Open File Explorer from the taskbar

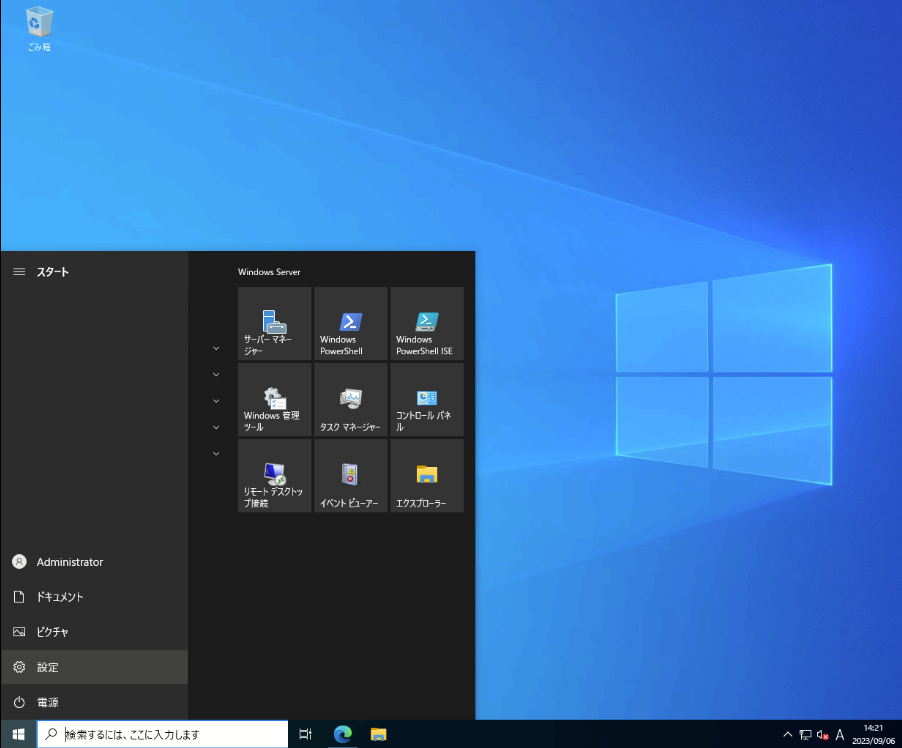(379, 734)
